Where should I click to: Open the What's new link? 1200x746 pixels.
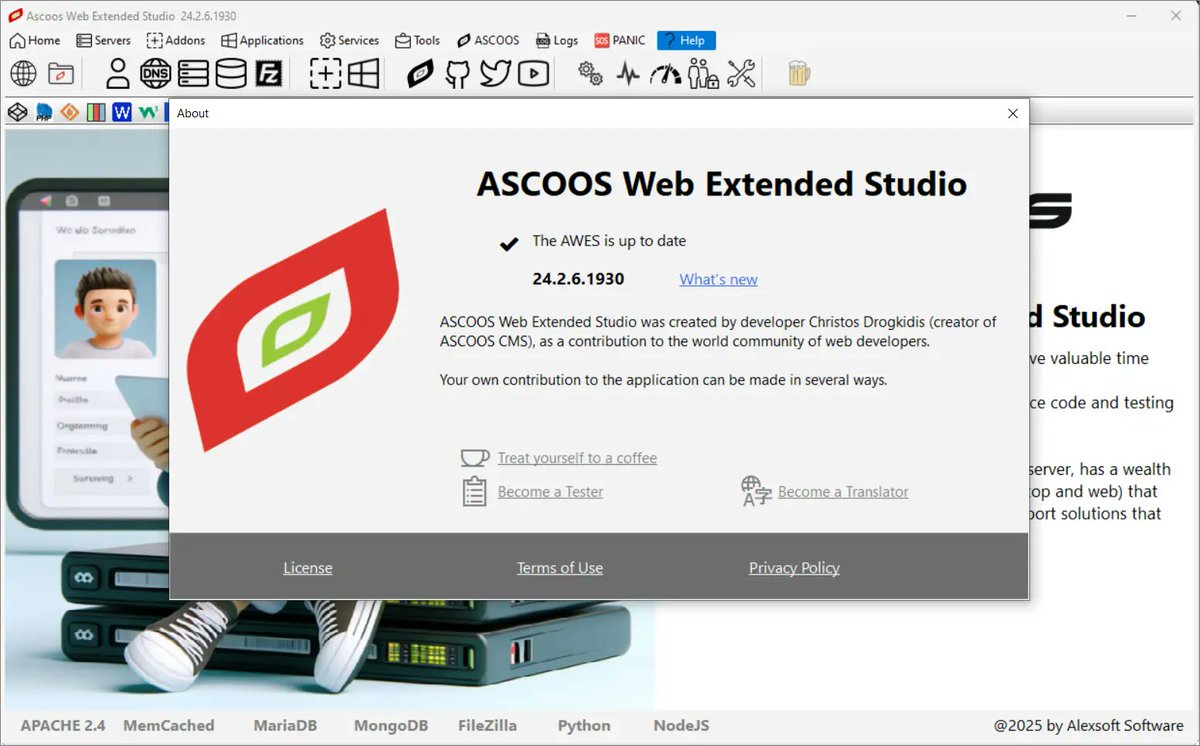718,280
